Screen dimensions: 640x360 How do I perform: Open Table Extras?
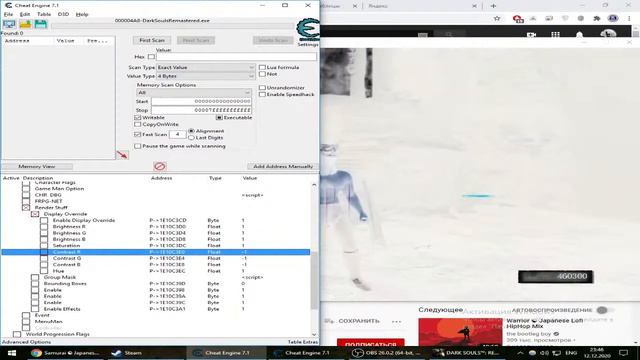click(302, 342)
